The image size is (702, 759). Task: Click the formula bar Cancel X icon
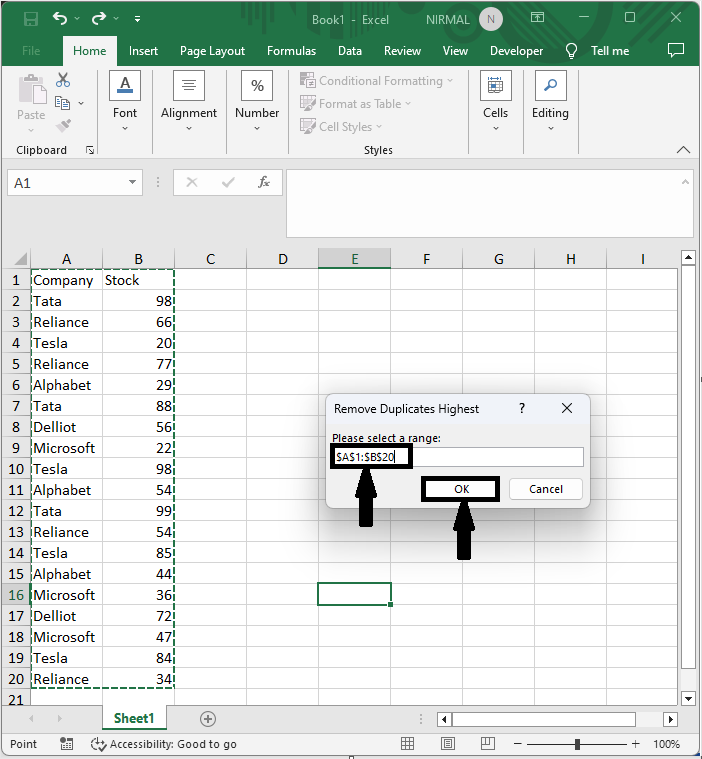[x=192, y=182]
